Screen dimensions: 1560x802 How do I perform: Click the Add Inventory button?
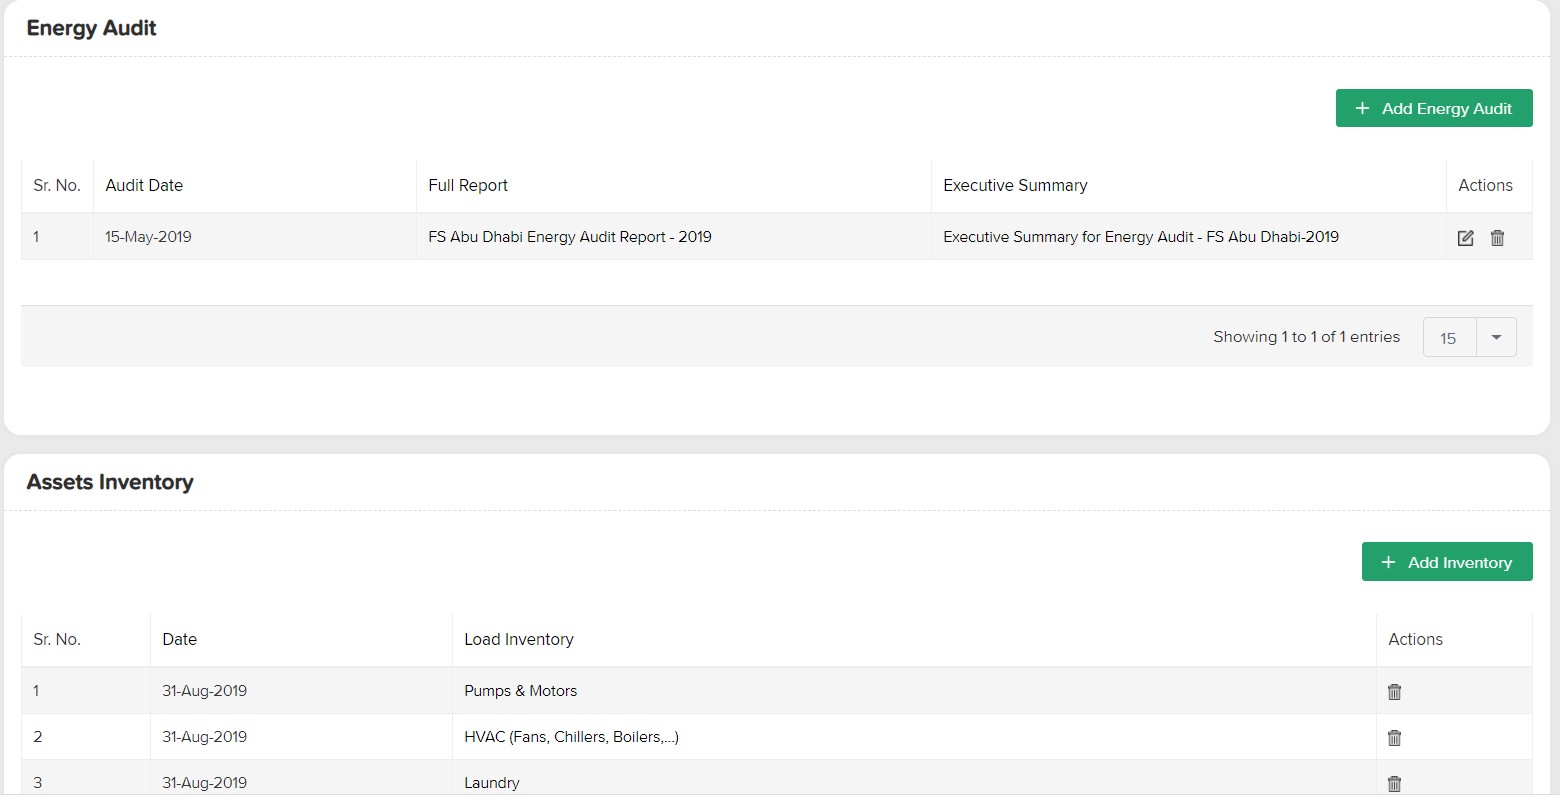[1447, 562]
